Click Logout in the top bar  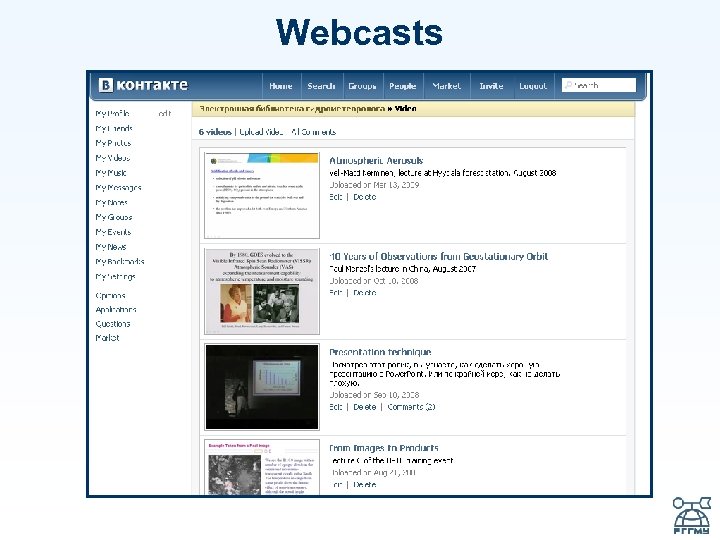point(533,86)
